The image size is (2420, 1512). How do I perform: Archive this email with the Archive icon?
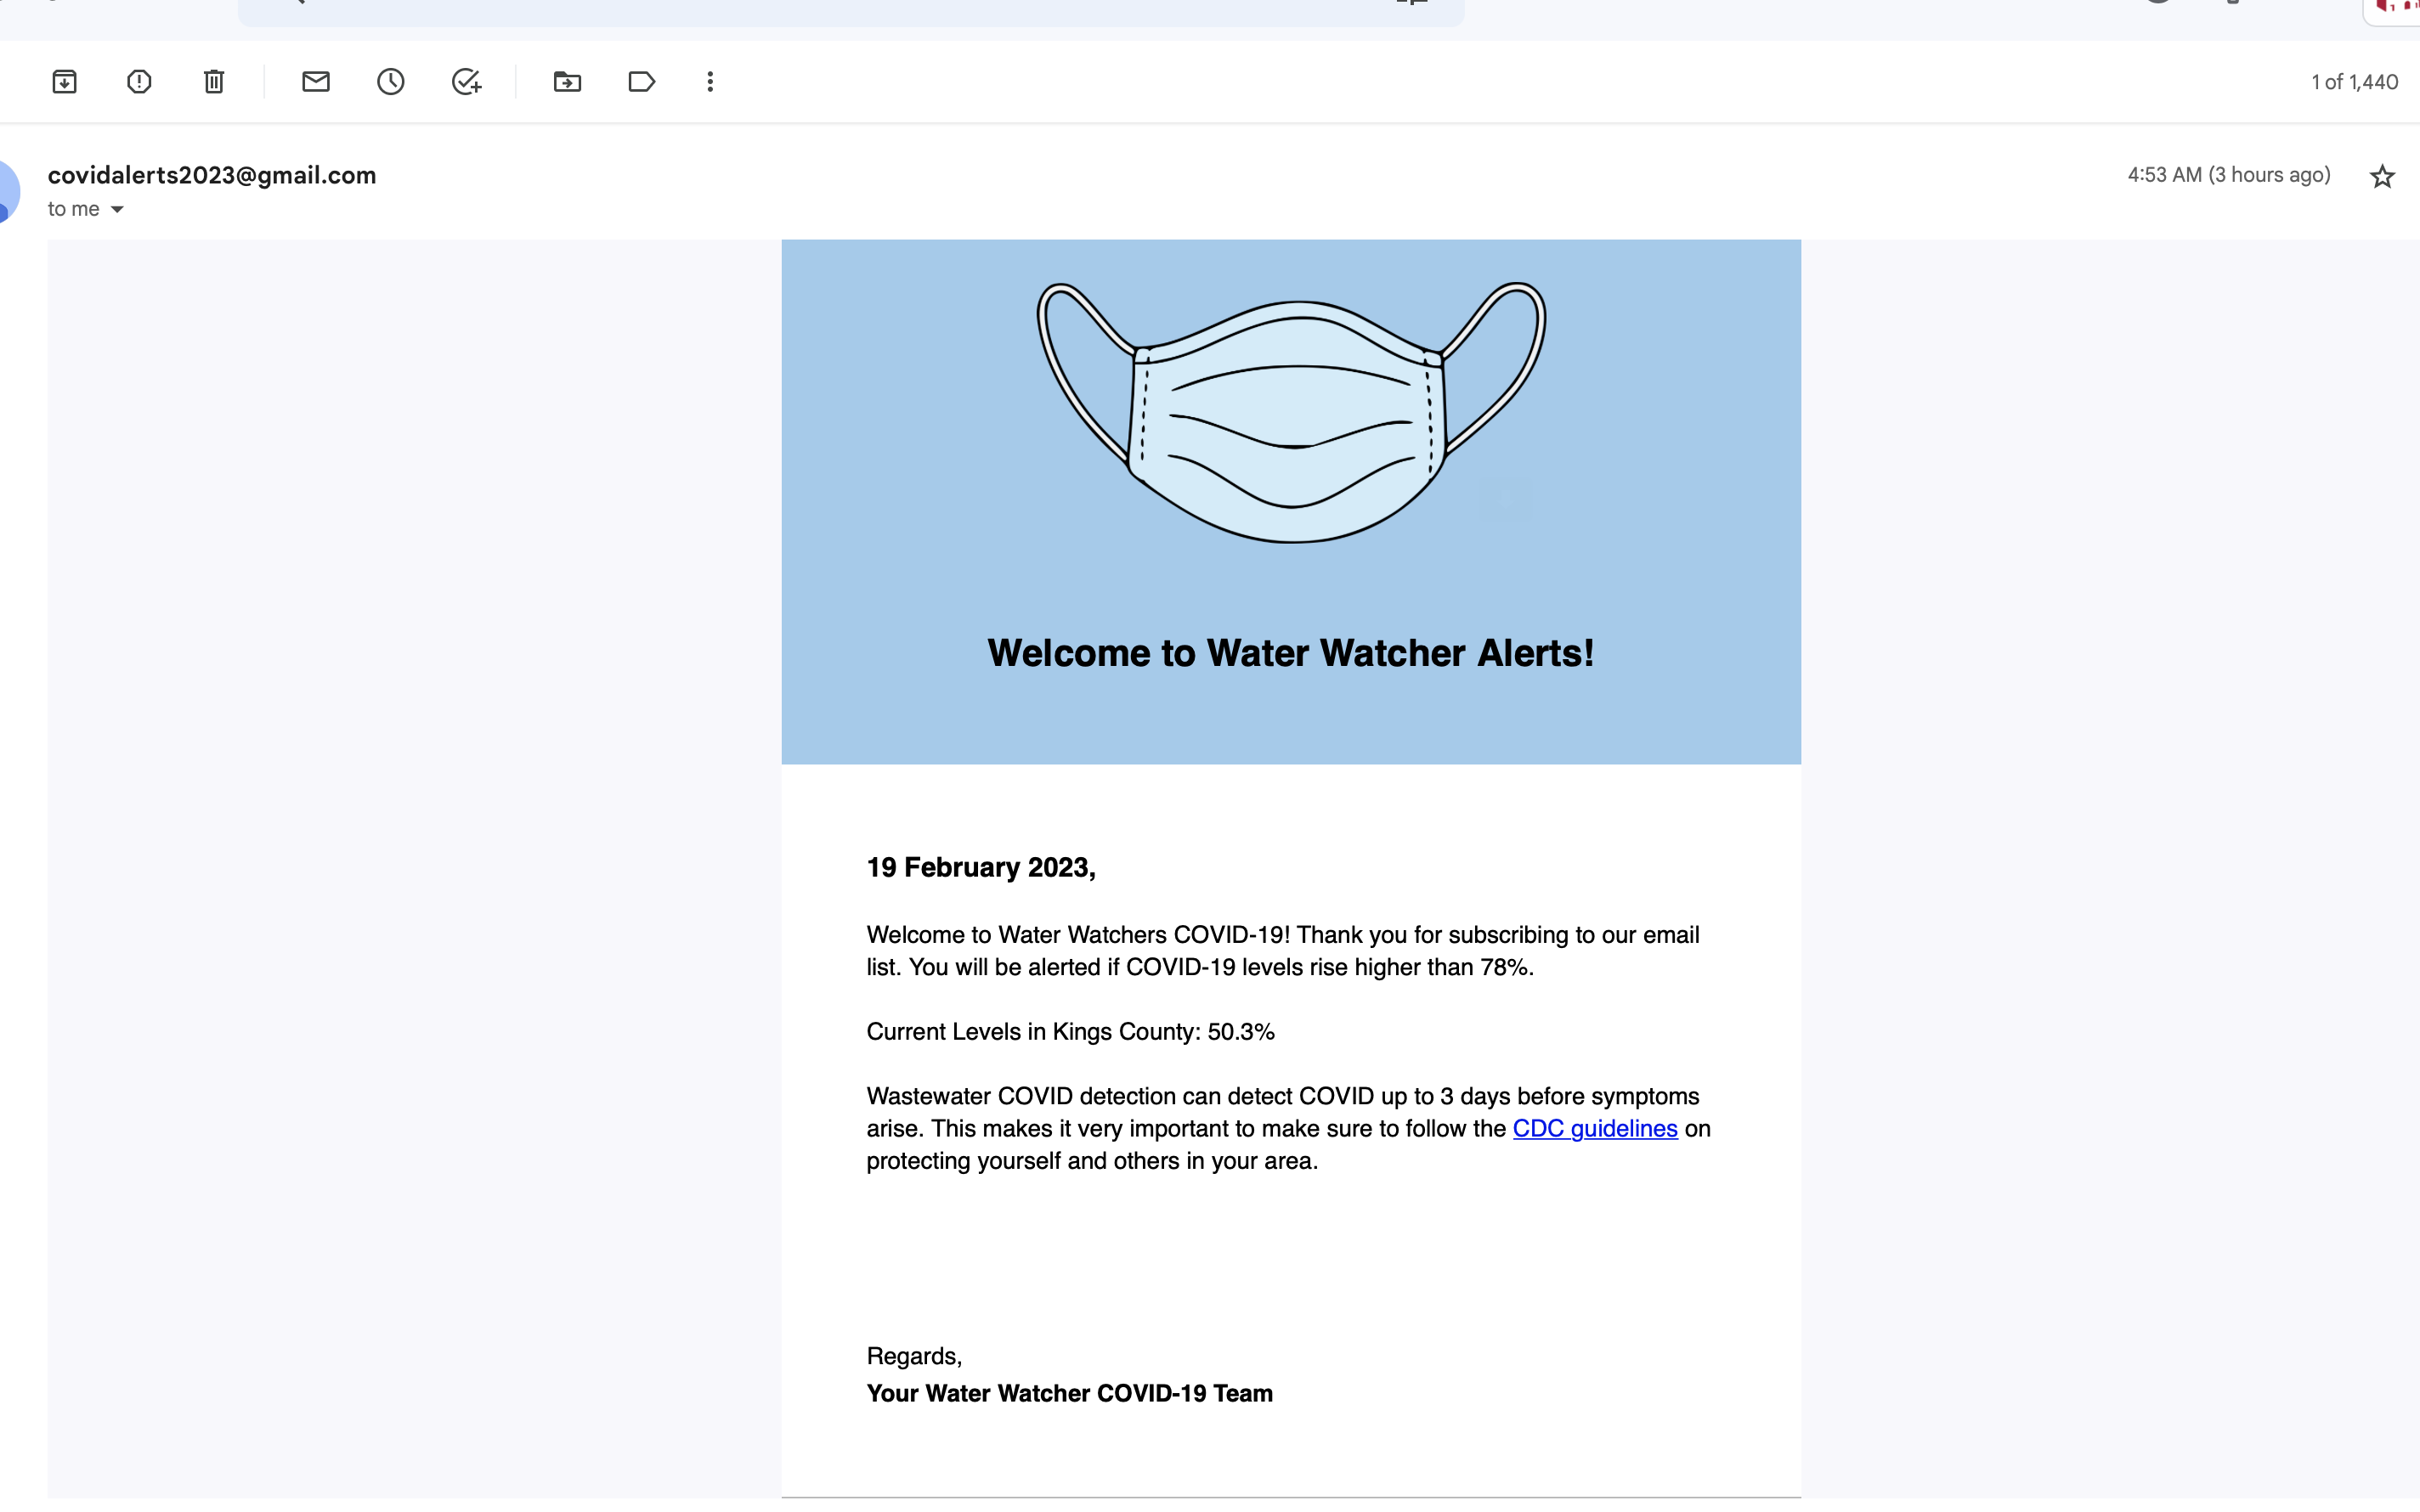[64, 82]
